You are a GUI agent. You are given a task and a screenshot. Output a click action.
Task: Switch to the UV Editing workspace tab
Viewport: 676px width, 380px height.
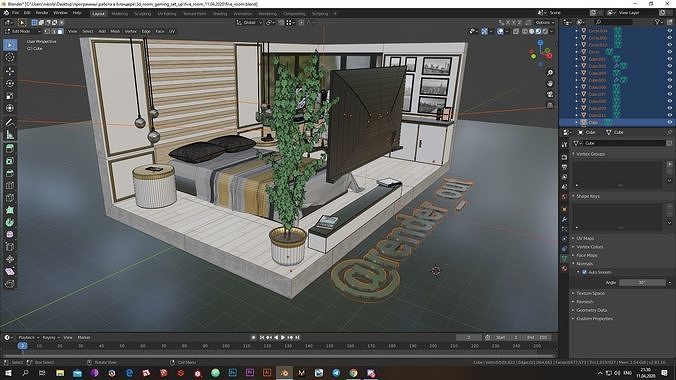[167, 14]
